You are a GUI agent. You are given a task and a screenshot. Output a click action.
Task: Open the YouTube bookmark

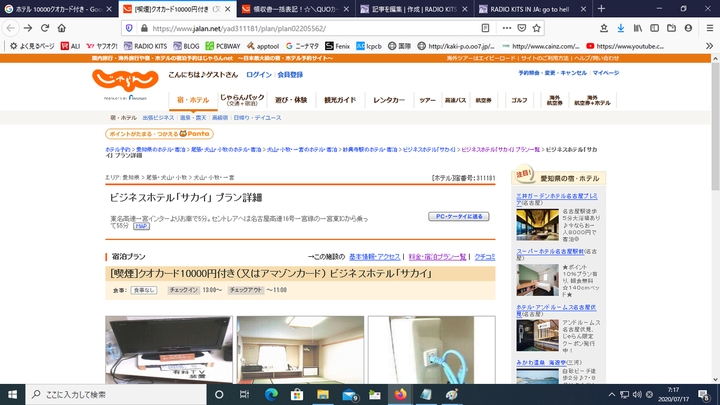(625, 46)
